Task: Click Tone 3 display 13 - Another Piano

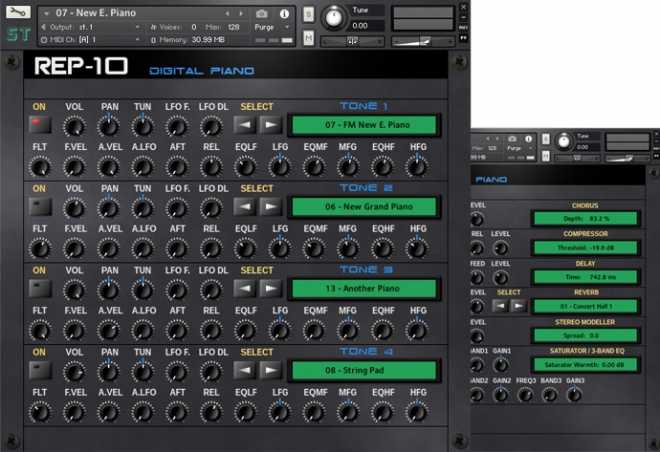Action: (x=365, y=289)
